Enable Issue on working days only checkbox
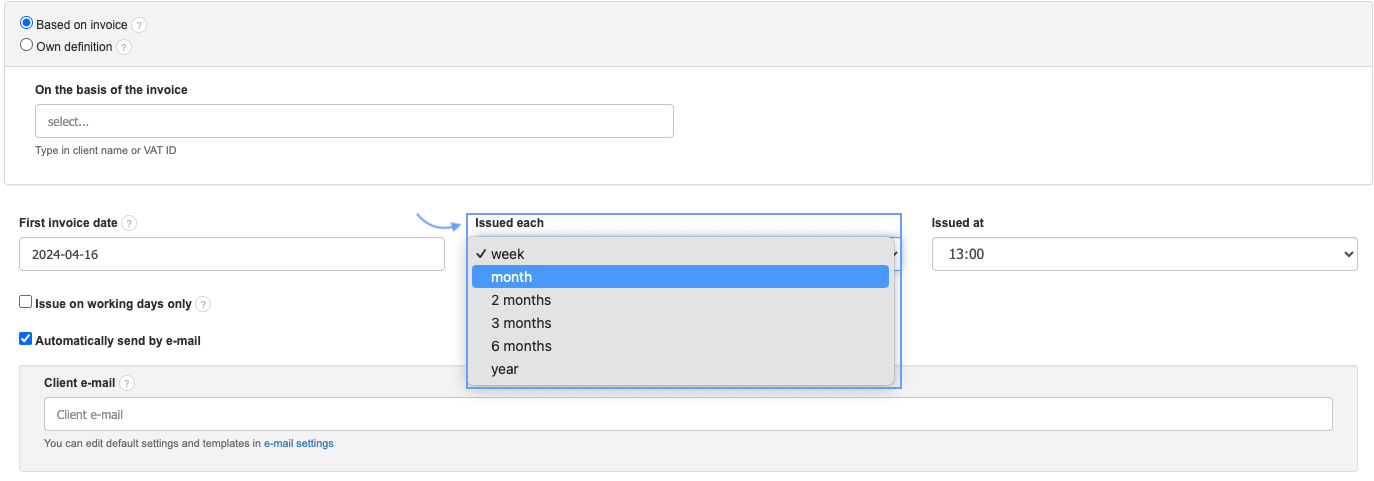 pos(26,303)
